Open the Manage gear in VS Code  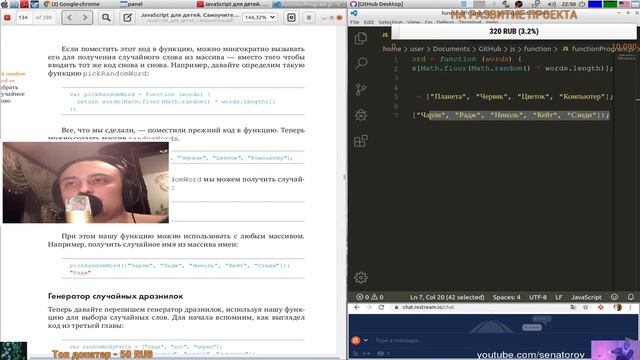[361, 278]
